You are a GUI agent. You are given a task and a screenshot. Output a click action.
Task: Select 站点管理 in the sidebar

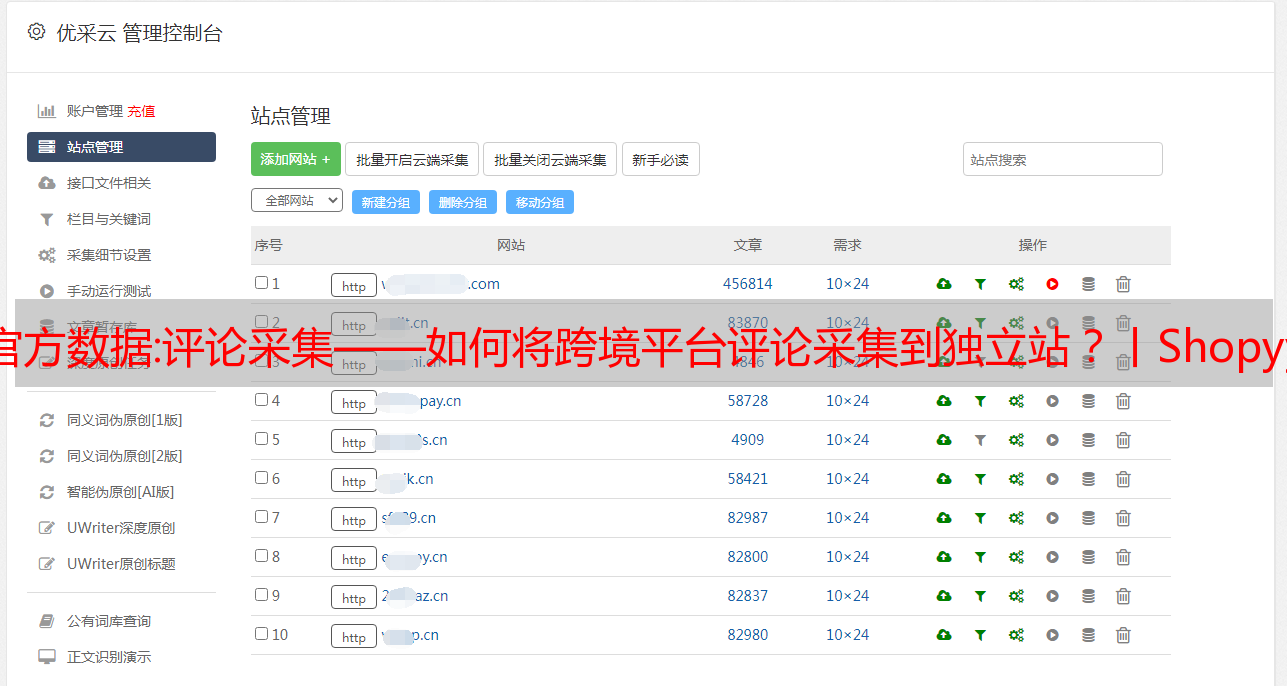pos(121,147)
